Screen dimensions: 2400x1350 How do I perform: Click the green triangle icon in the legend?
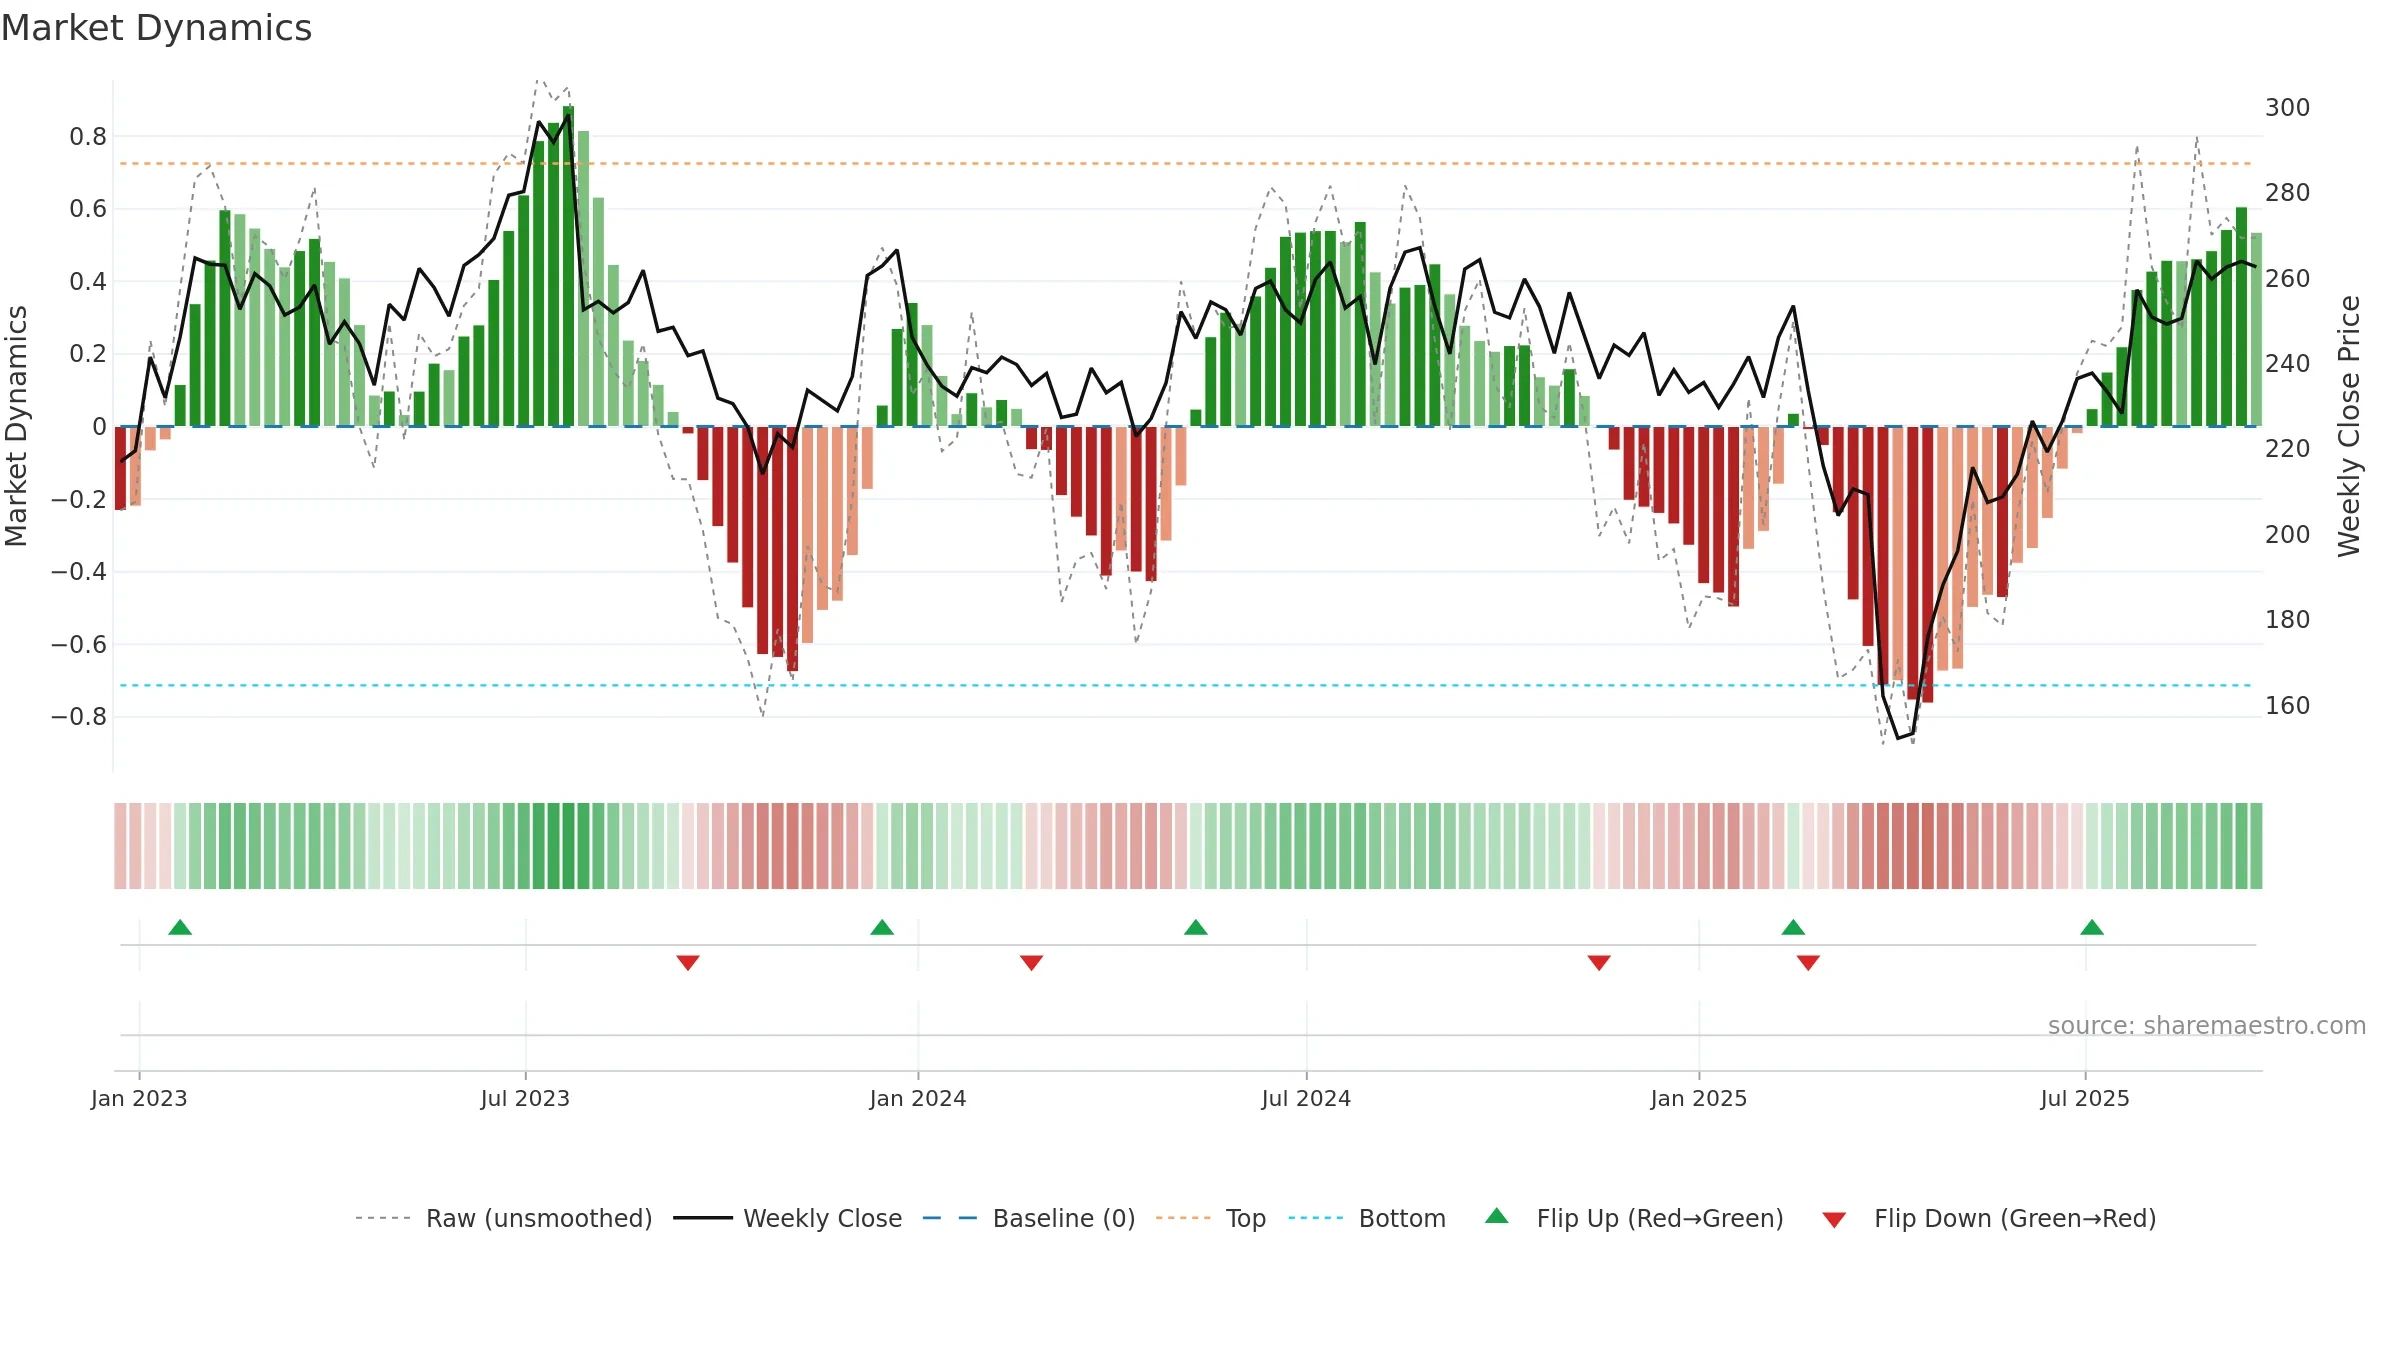pos(1497,1216)
